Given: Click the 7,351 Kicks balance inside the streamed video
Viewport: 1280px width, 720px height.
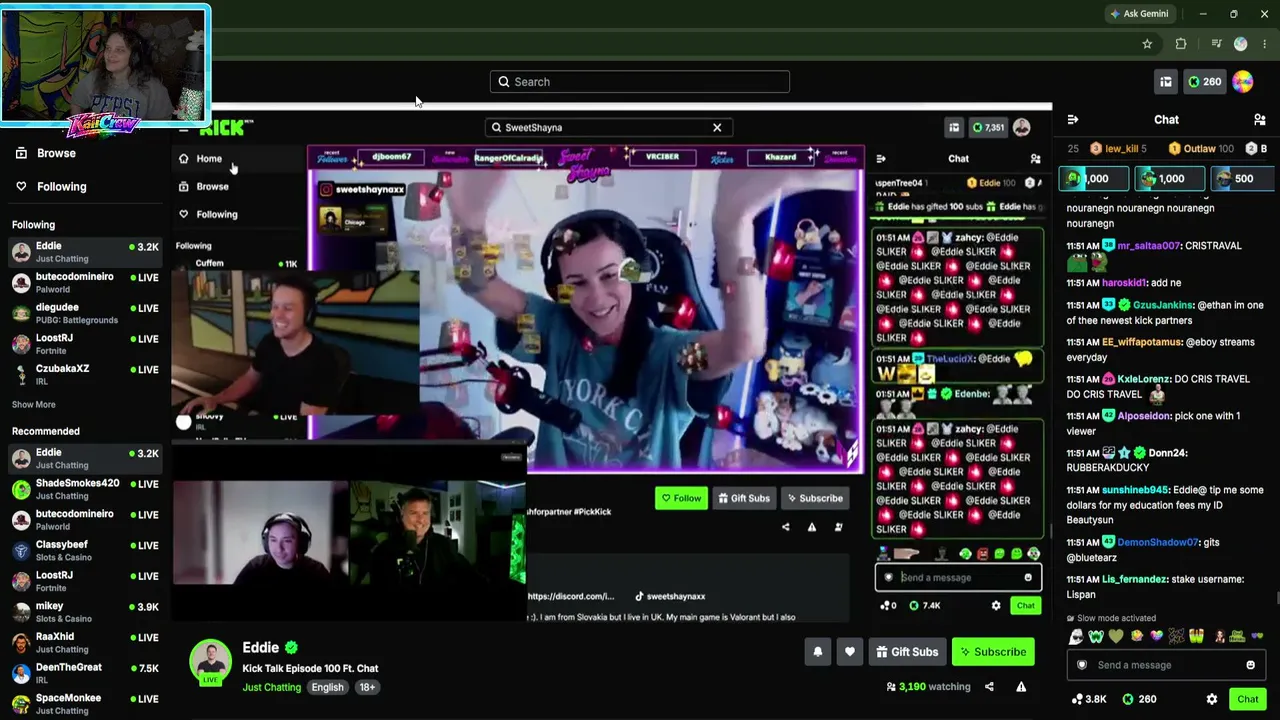Looking at the screenshot, I should [988, 128].
